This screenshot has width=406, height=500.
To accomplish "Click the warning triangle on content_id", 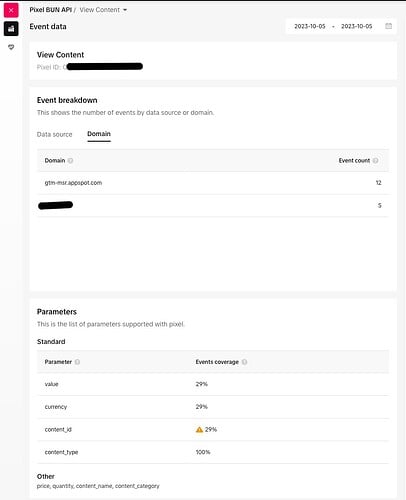I will [199, 429].
